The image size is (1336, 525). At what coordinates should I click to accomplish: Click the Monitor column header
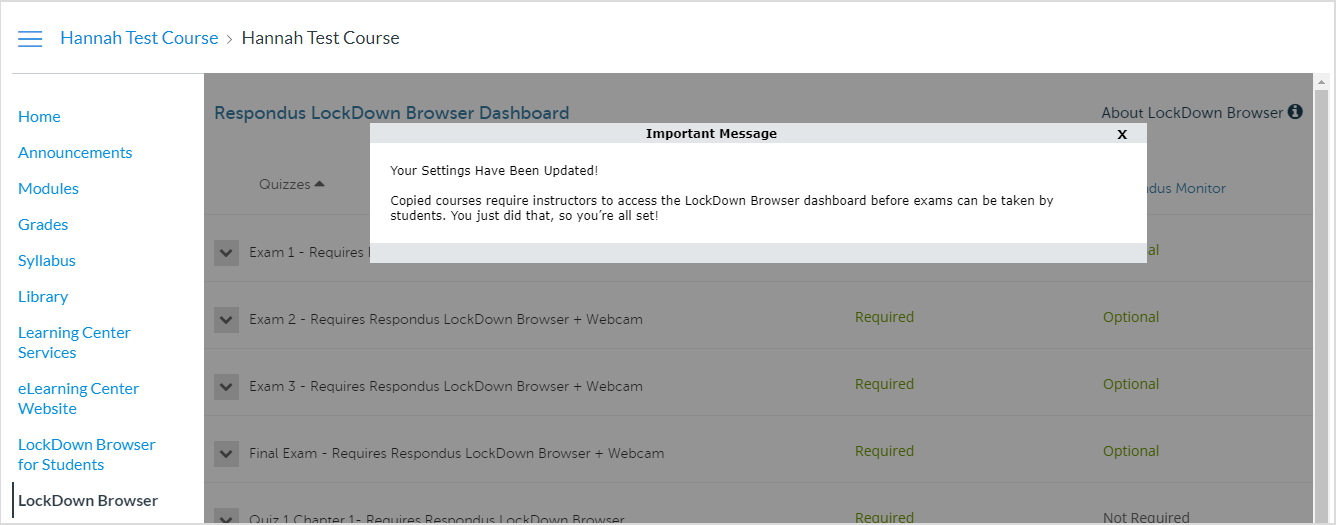pos(1186,188)
